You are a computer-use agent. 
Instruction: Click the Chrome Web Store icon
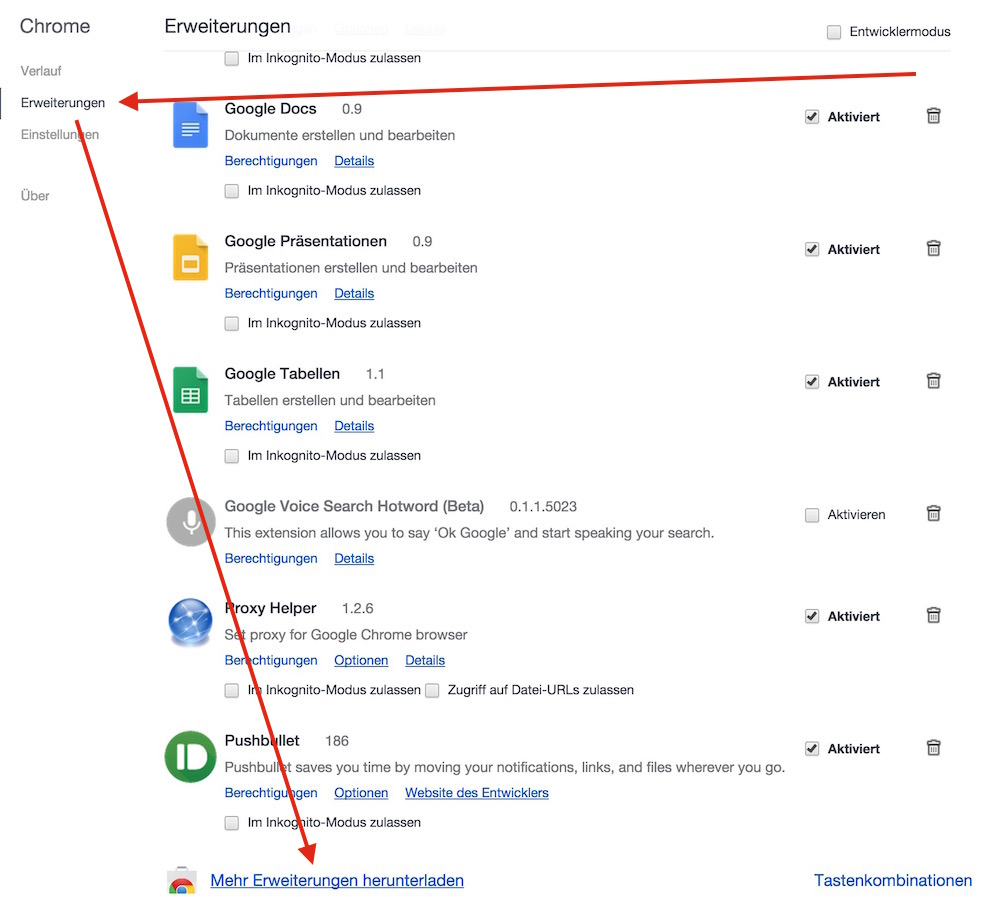pos(182,880)
